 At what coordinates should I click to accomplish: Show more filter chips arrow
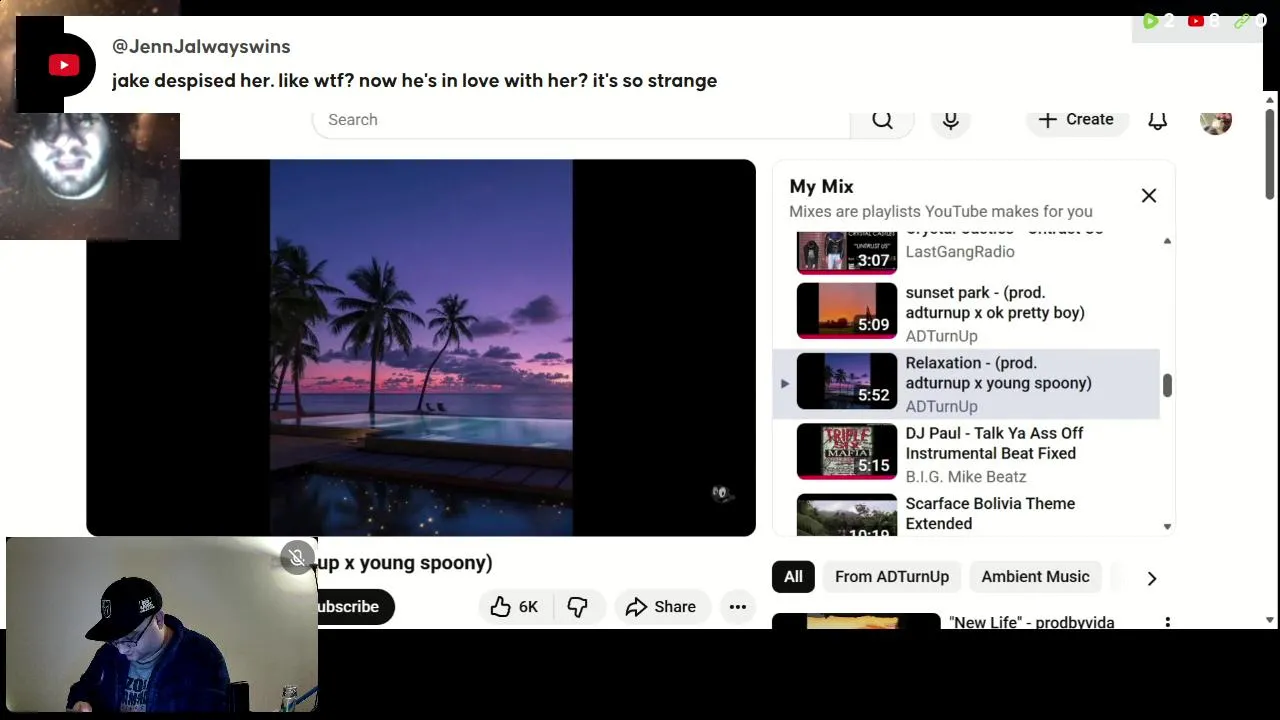(x=1151, y=578)
